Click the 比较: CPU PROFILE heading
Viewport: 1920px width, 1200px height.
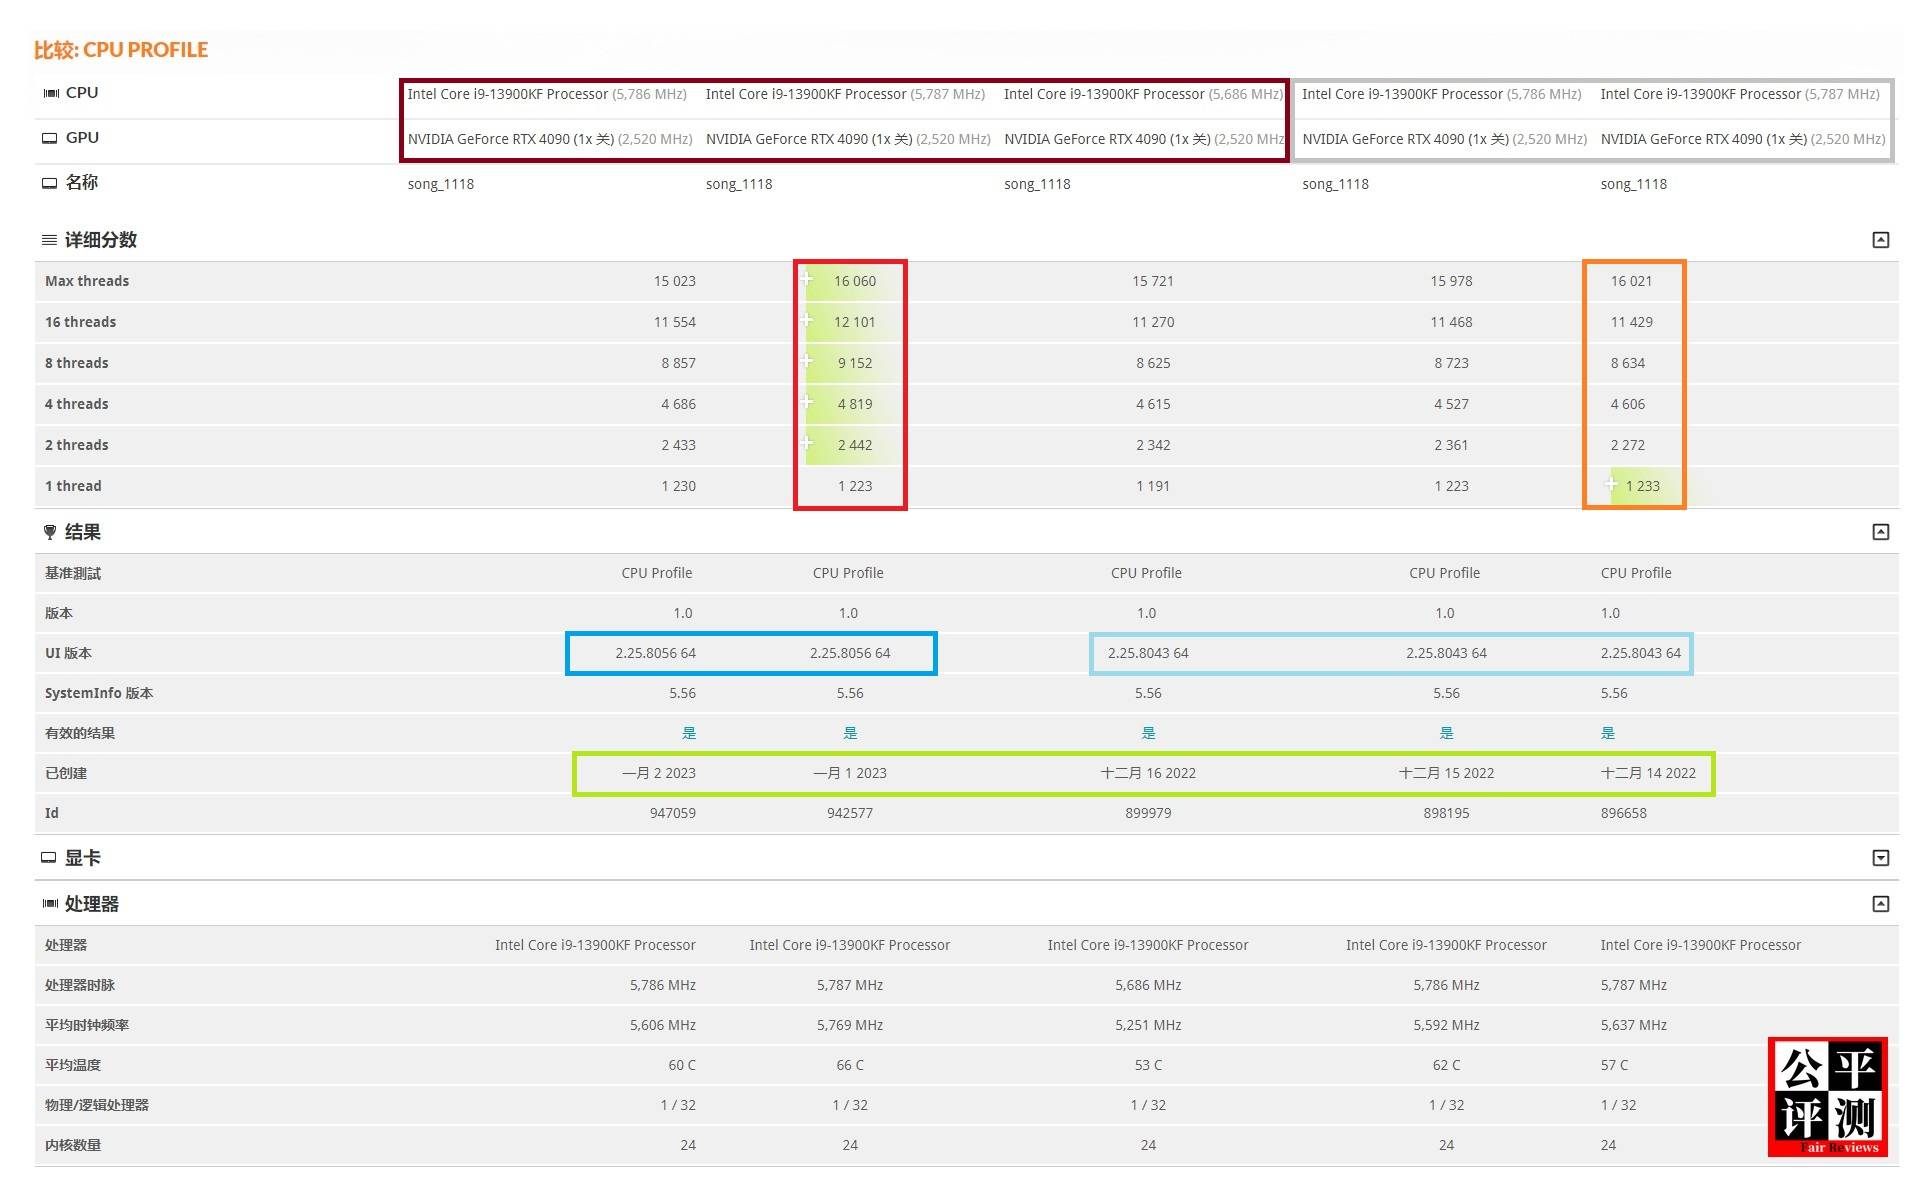[121, 50]
